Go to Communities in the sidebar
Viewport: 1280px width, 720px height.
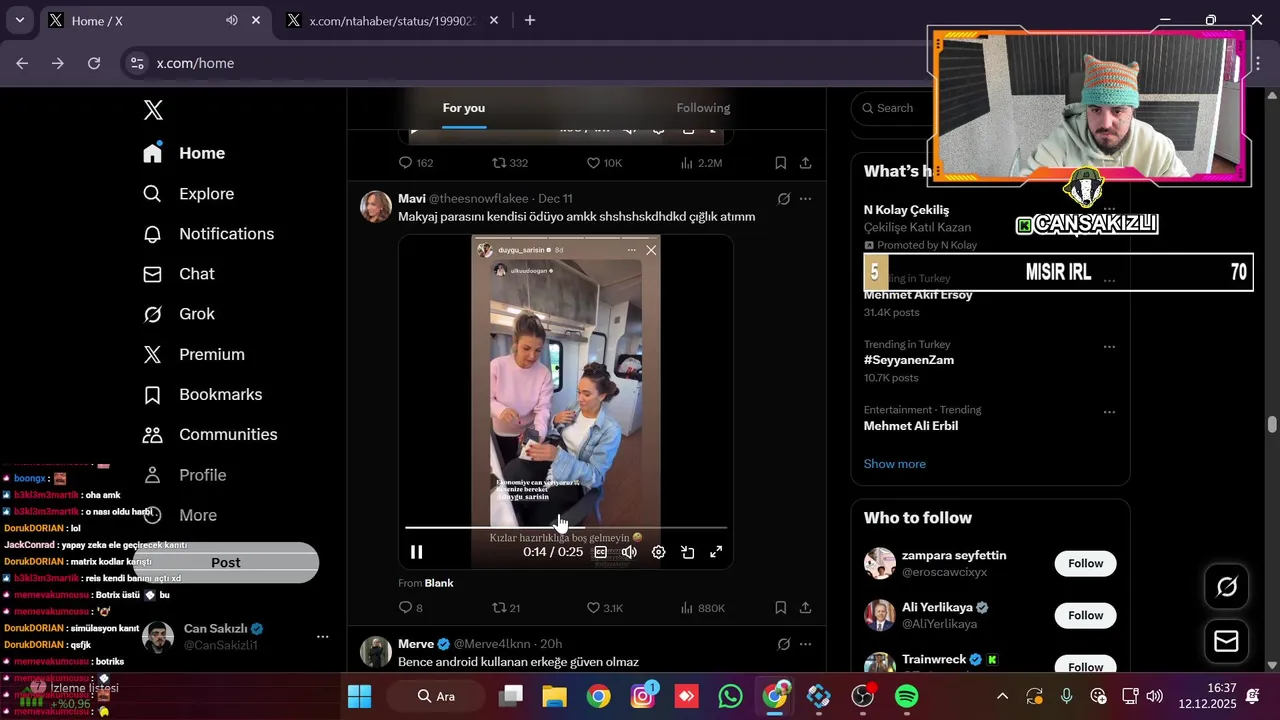point(210,435)
